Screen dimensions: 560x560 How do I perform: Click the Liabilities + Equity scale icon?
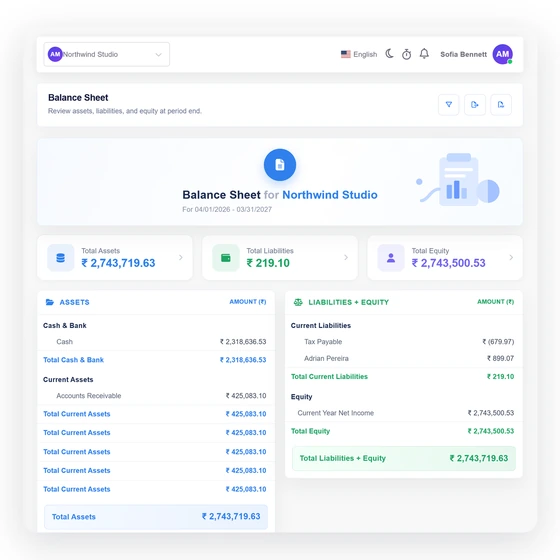298,302
